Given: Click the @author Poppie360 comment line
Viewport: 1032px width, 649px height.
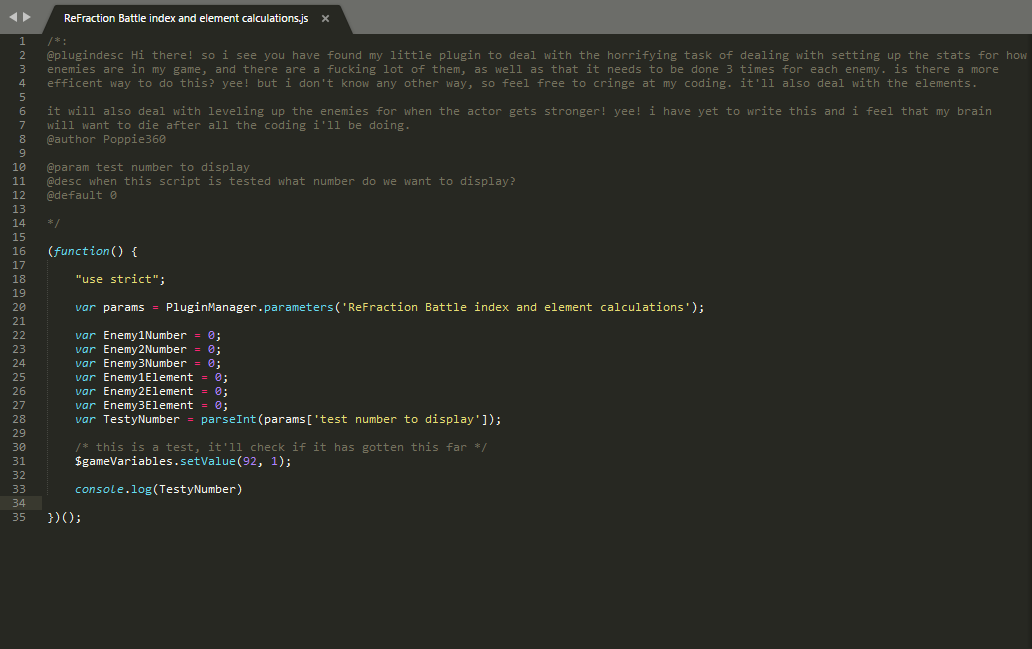Looking at the screenshot, I should 106,139.
